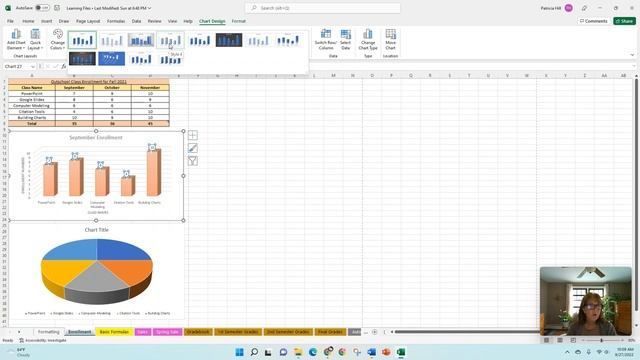Open Windows Search from the taskbar
This screenshot has height=360, width=640.
click(x=254, y=352)
